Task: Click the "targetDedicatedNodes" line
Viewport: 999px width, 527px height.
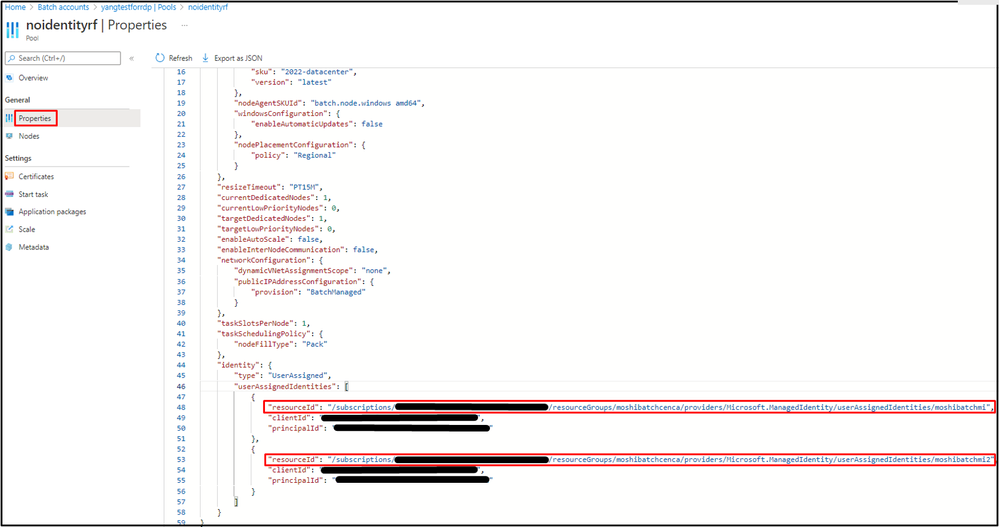Action: pos(272,218)
